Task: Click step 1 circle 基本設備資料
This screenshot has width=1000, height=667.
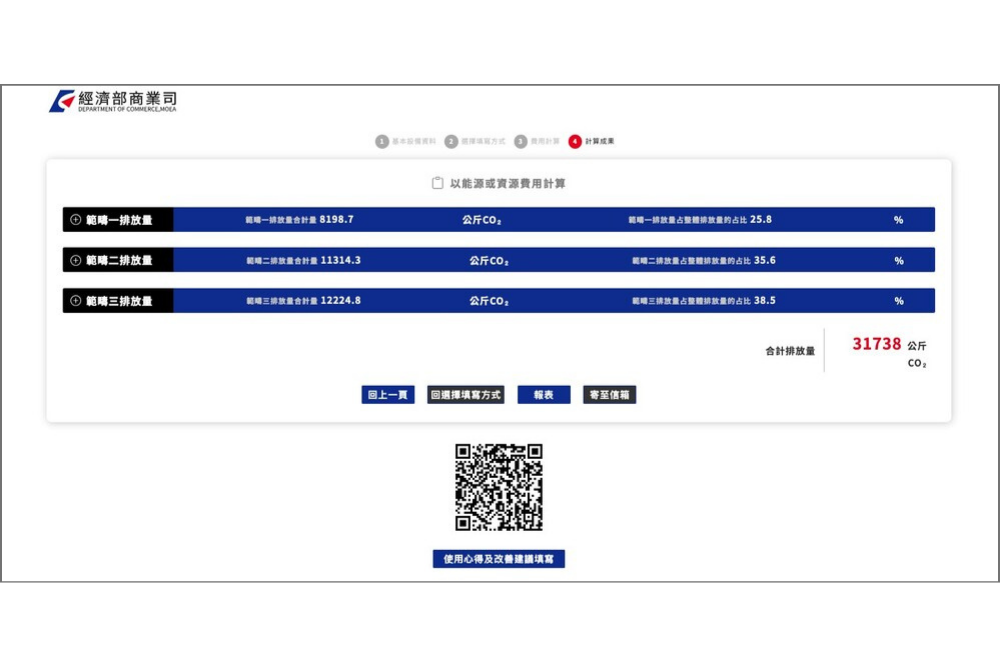Action: (382, 141)
